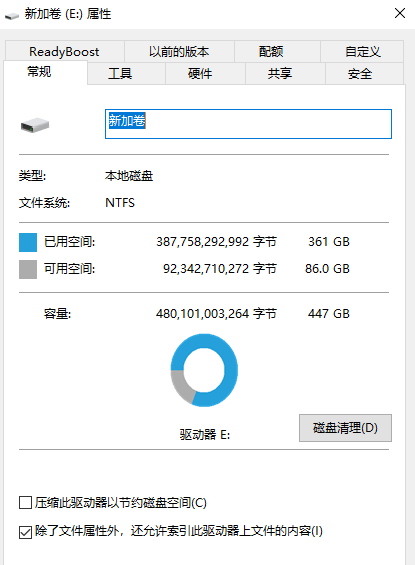Uncheck allow file content indexing checkbox
The height and width of the screenshot is (565, 415).
(25, 532)
